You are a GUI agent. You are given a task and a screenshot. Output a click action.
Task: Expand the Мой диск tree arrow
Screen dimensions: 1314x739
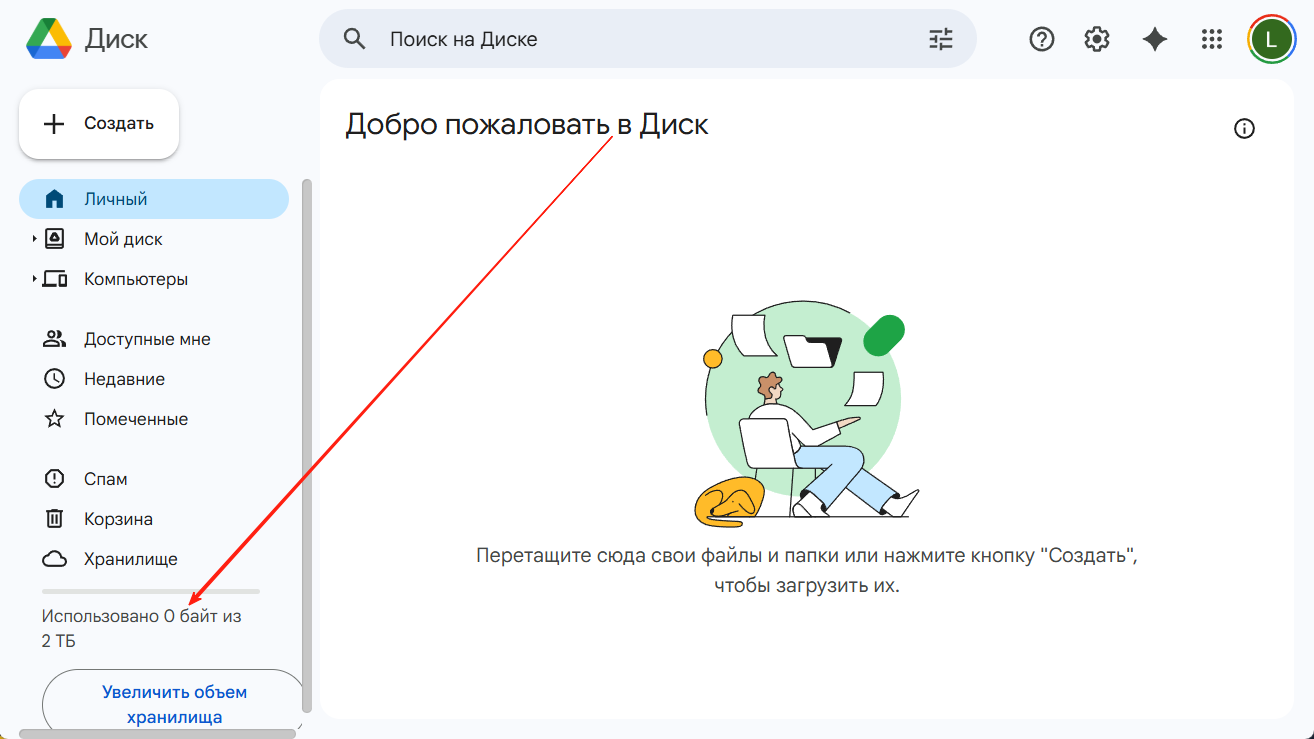pyautogui.click(x=34, y=239)
